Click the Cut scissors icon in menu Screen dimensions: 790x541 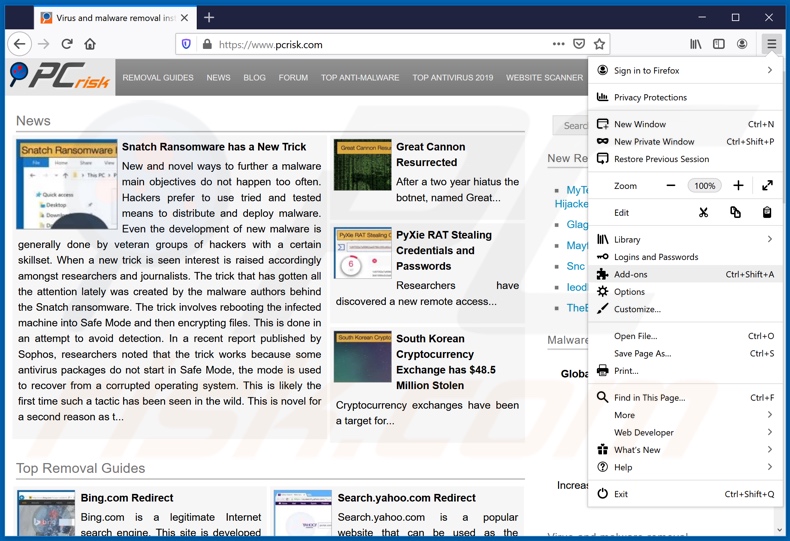703,212
